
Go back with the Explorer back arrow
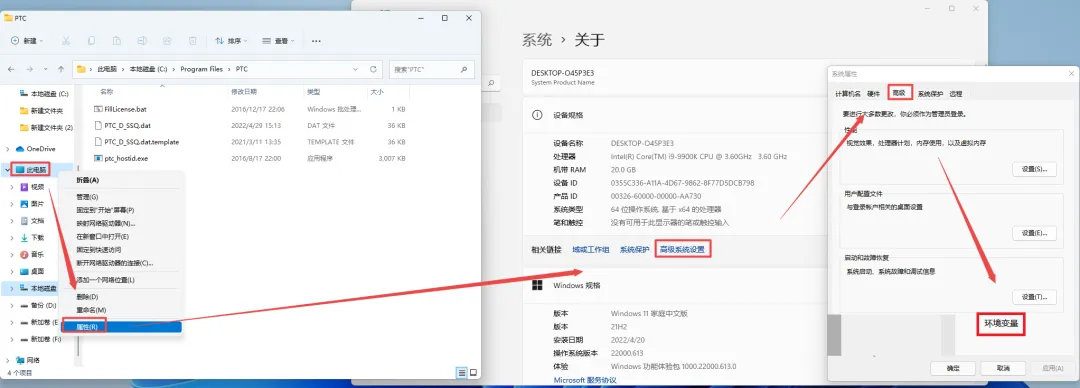click(12, 69)
